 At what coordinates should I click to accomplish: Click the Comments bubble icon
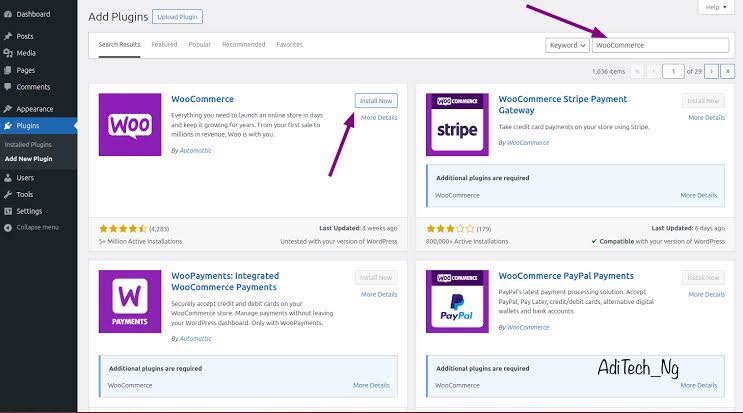point(8,87)
